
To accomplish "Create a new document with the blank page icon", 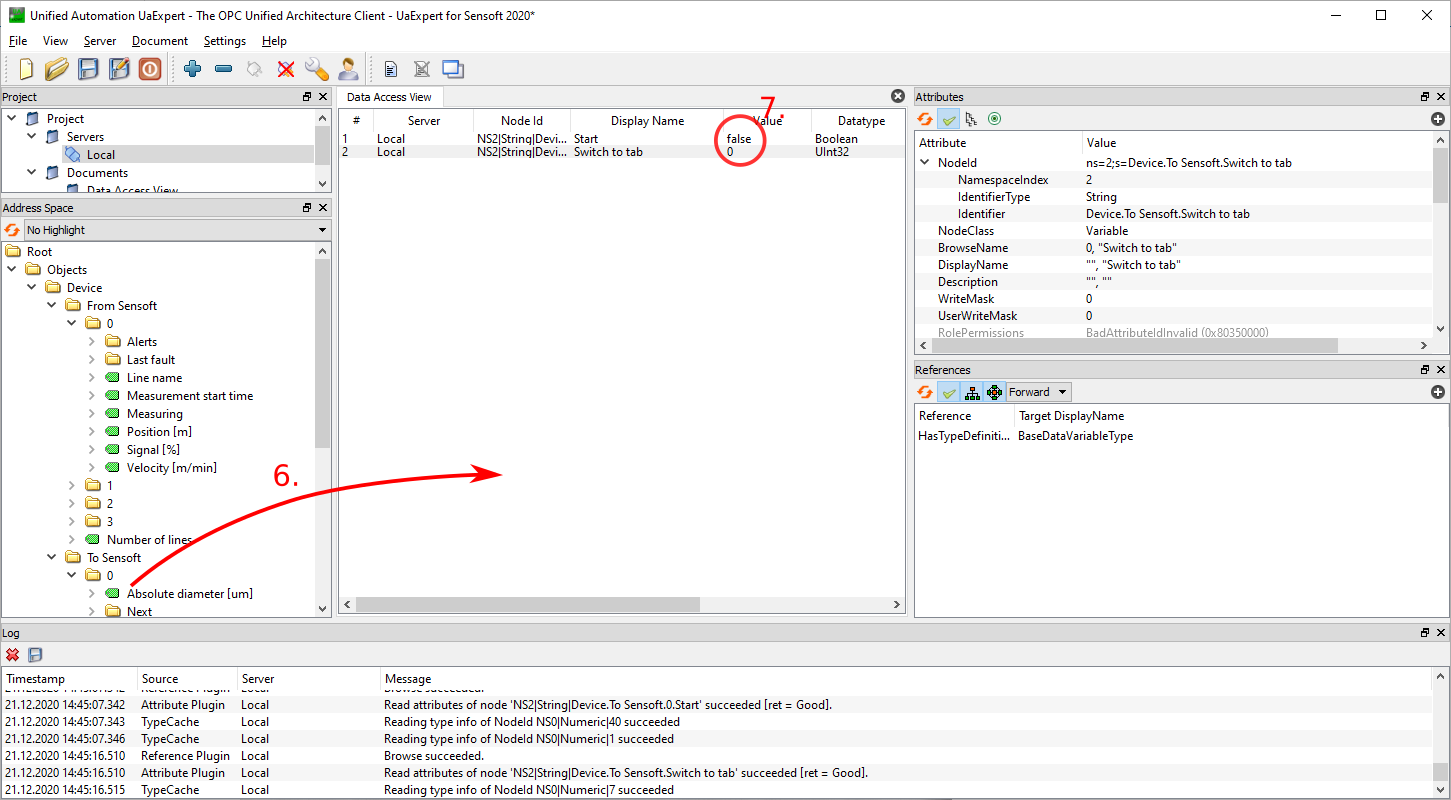I will 26,69.
